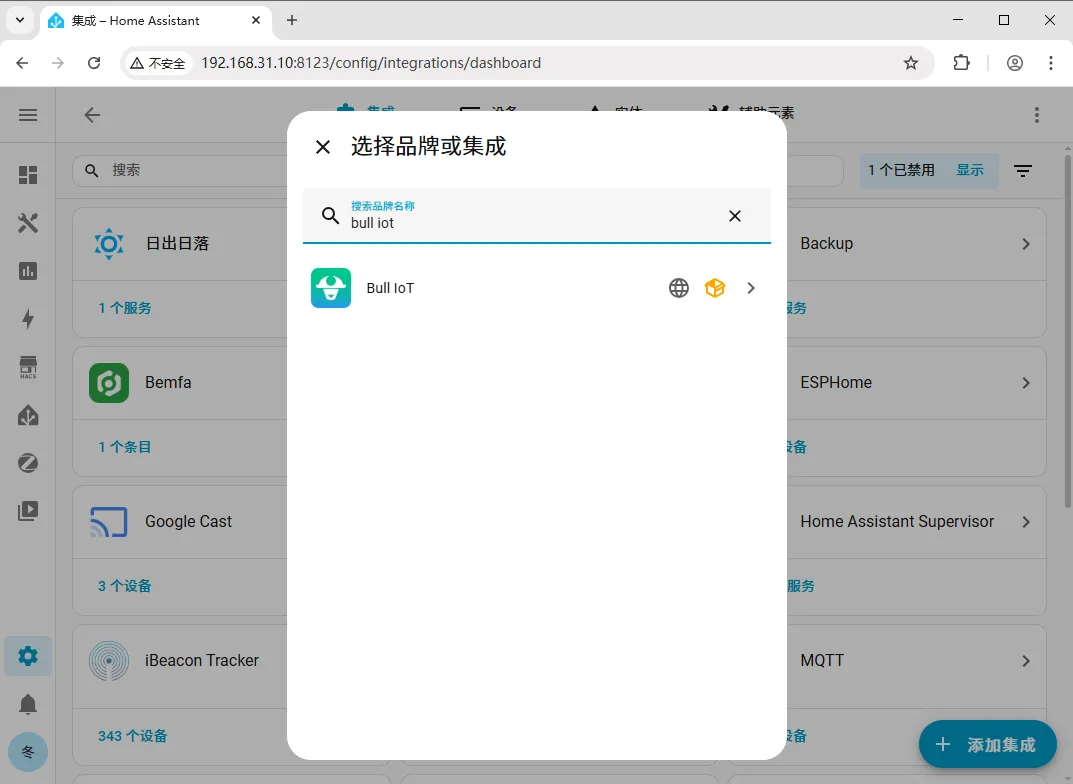The width and height of the screenshot is (1073, 784).
Task: Click the Bull IoT logo icon
Action: pos(331,288)
